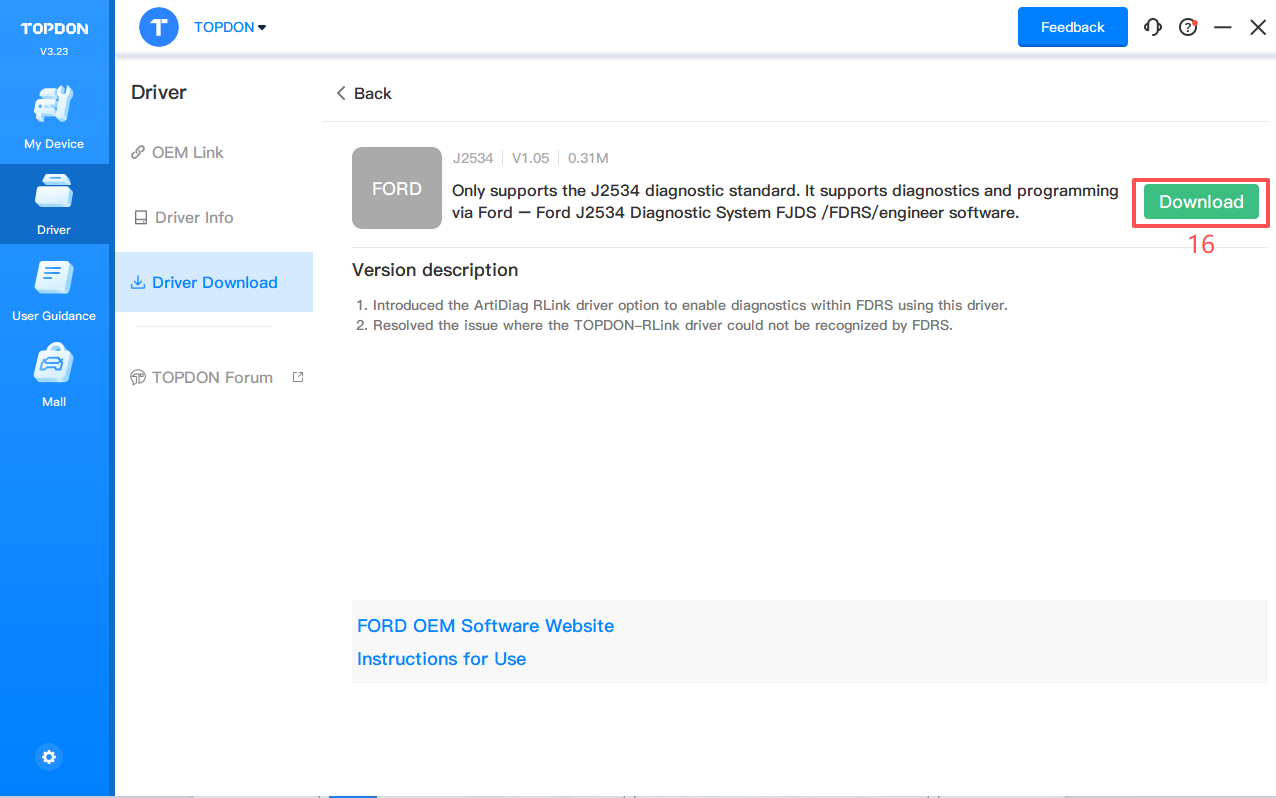The height and width of the screenshot is (798, 1276).
Task: Minimize the TOPDON window
Action: tap(1222, 28)
